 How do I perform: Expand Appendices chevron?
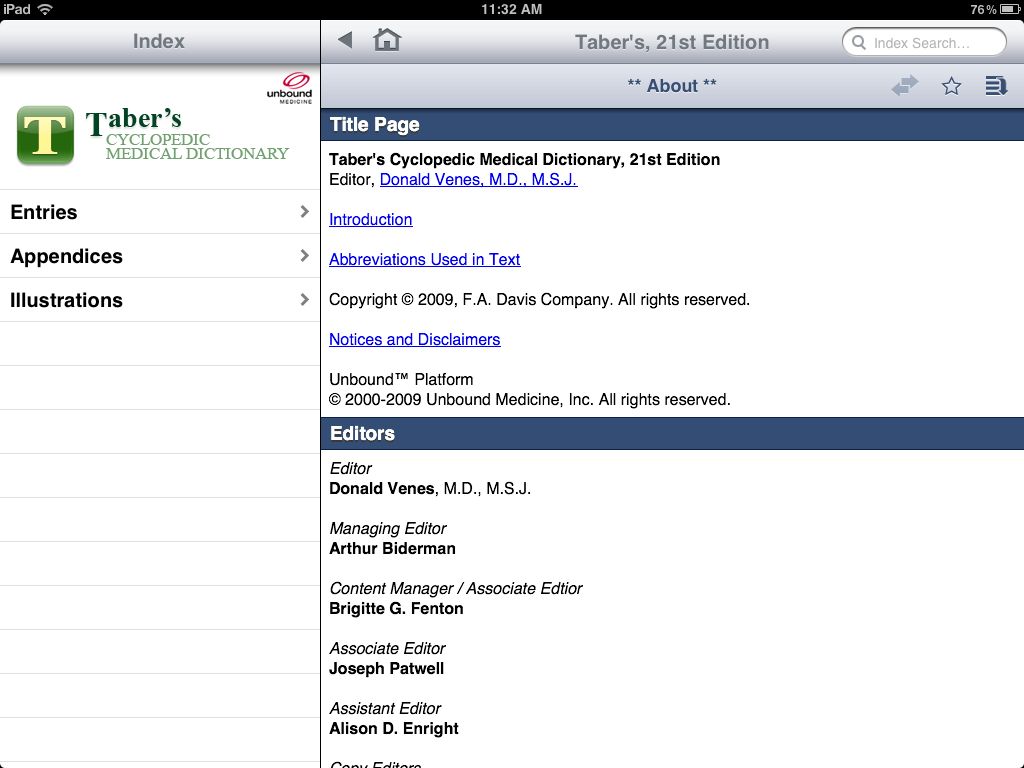click(304, 255)
